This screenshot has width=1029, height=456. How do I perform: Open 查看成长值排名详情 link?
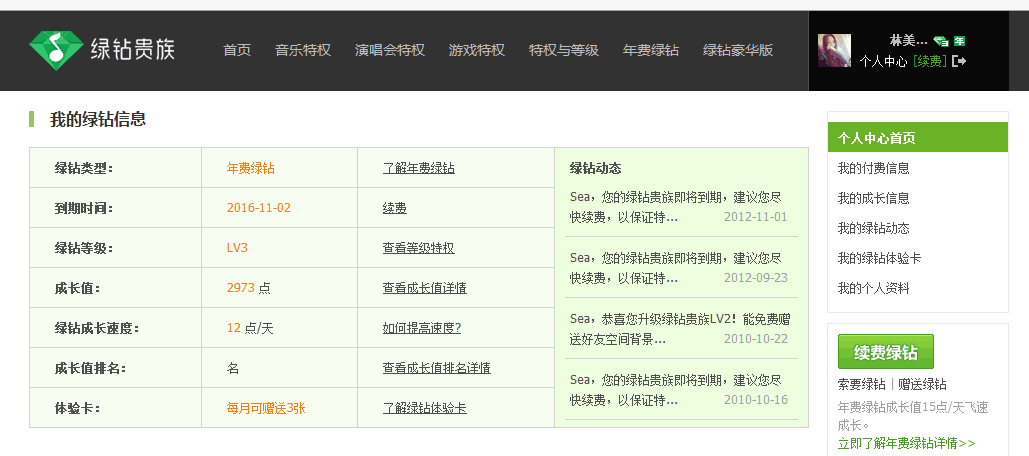436,368
